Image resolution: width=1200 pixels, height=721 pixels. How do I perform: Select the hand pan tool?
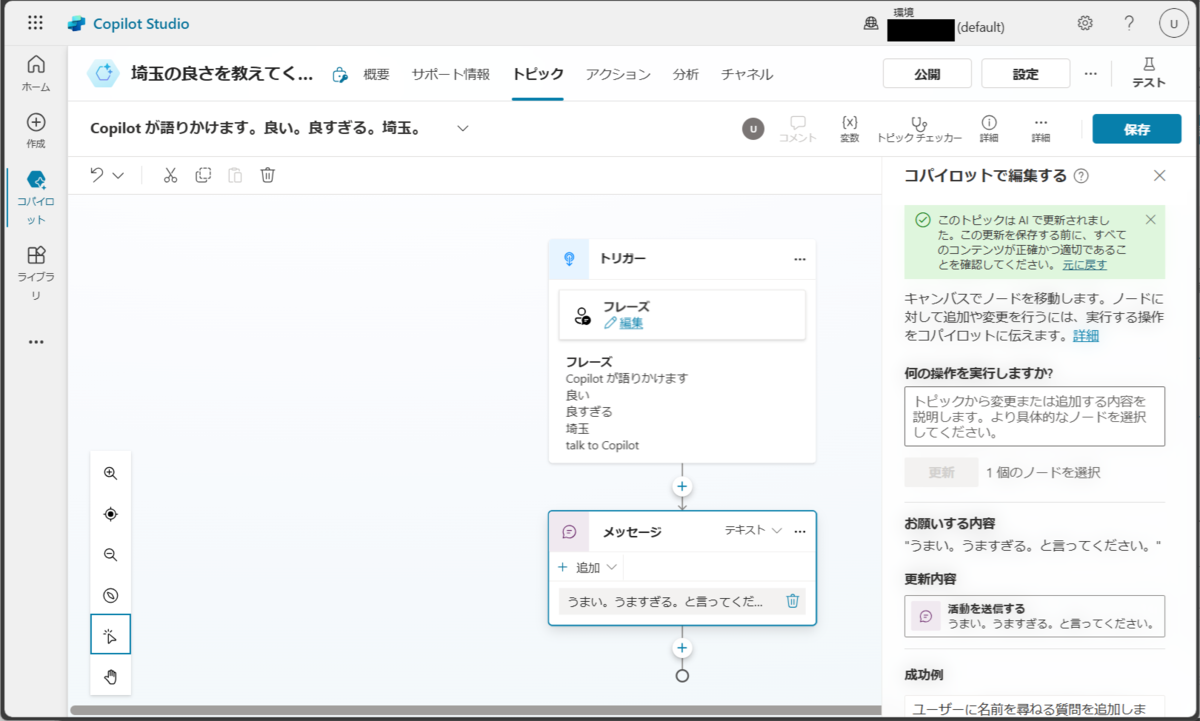(x=111, y=676)
